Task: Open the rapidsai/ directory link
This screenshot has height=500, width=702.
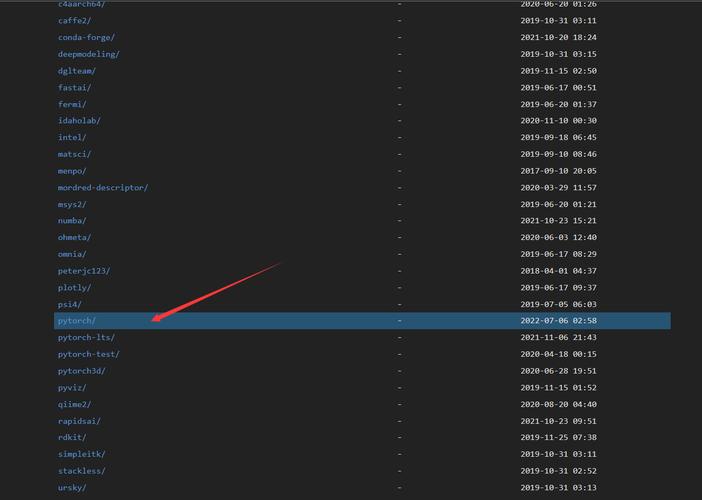Action: pos(79,421)
